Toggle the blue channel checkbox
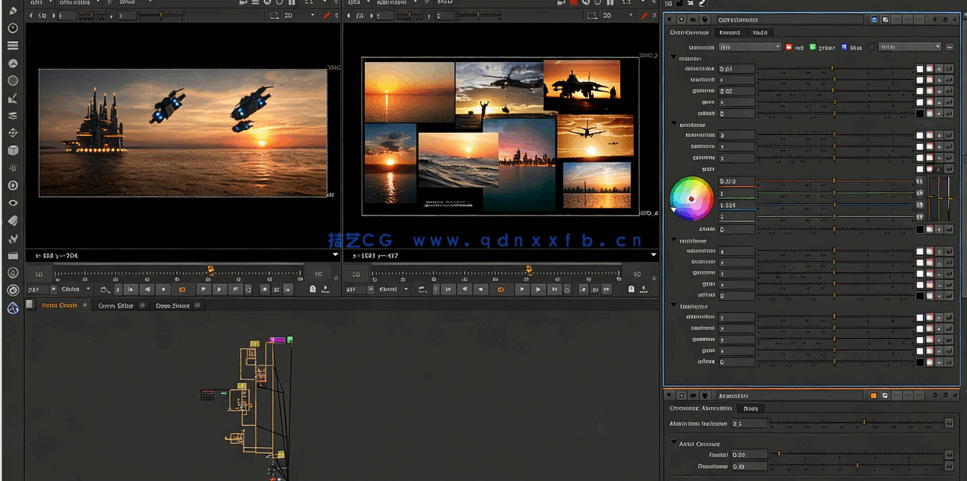This screenshot has width=967, height=481. pyautogui.click(x=844, y=47)
